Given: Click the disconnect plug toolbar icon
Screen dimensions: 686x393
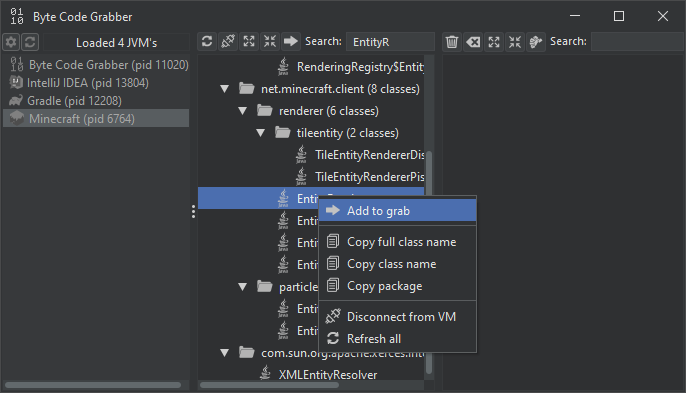Looking at the screenshot, I should pos(228,42).
